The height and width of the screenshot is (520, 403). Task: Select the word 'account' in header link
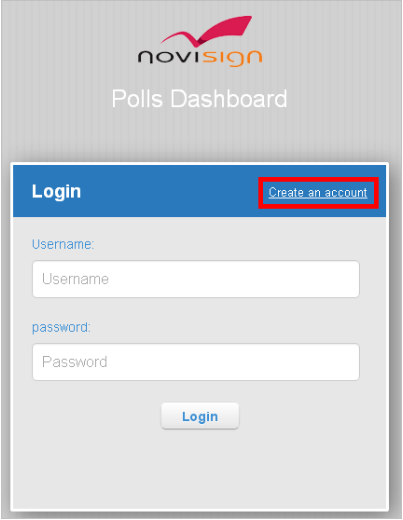346,193
